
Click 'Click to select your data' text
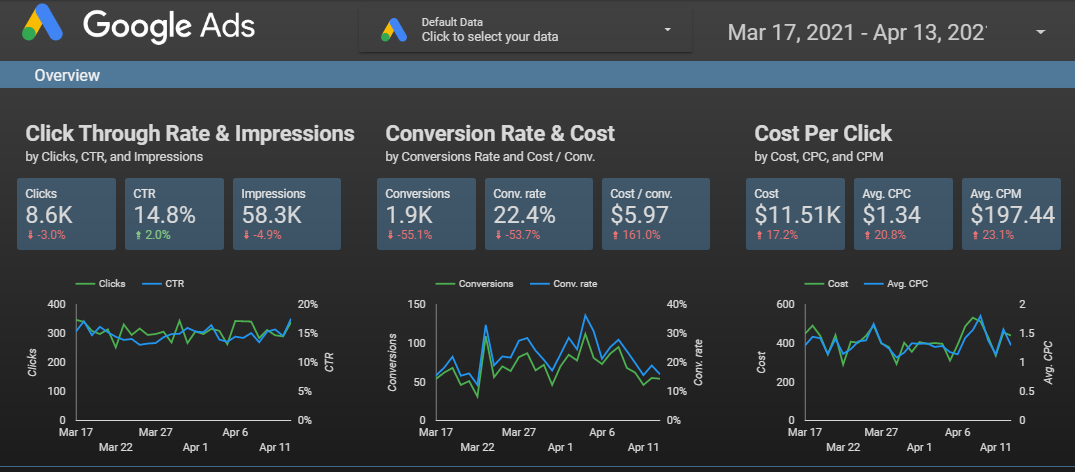click(490, 37)
